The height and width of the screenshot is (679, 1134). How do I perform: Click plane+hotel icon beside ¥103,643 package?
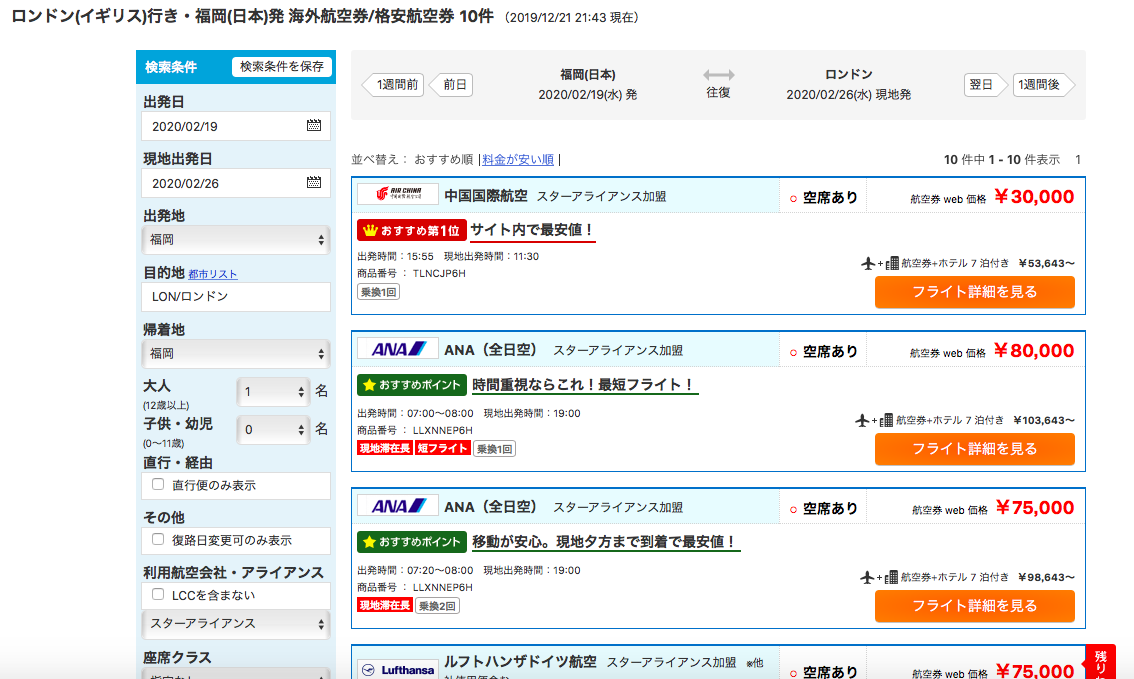[x=874, y=420]
